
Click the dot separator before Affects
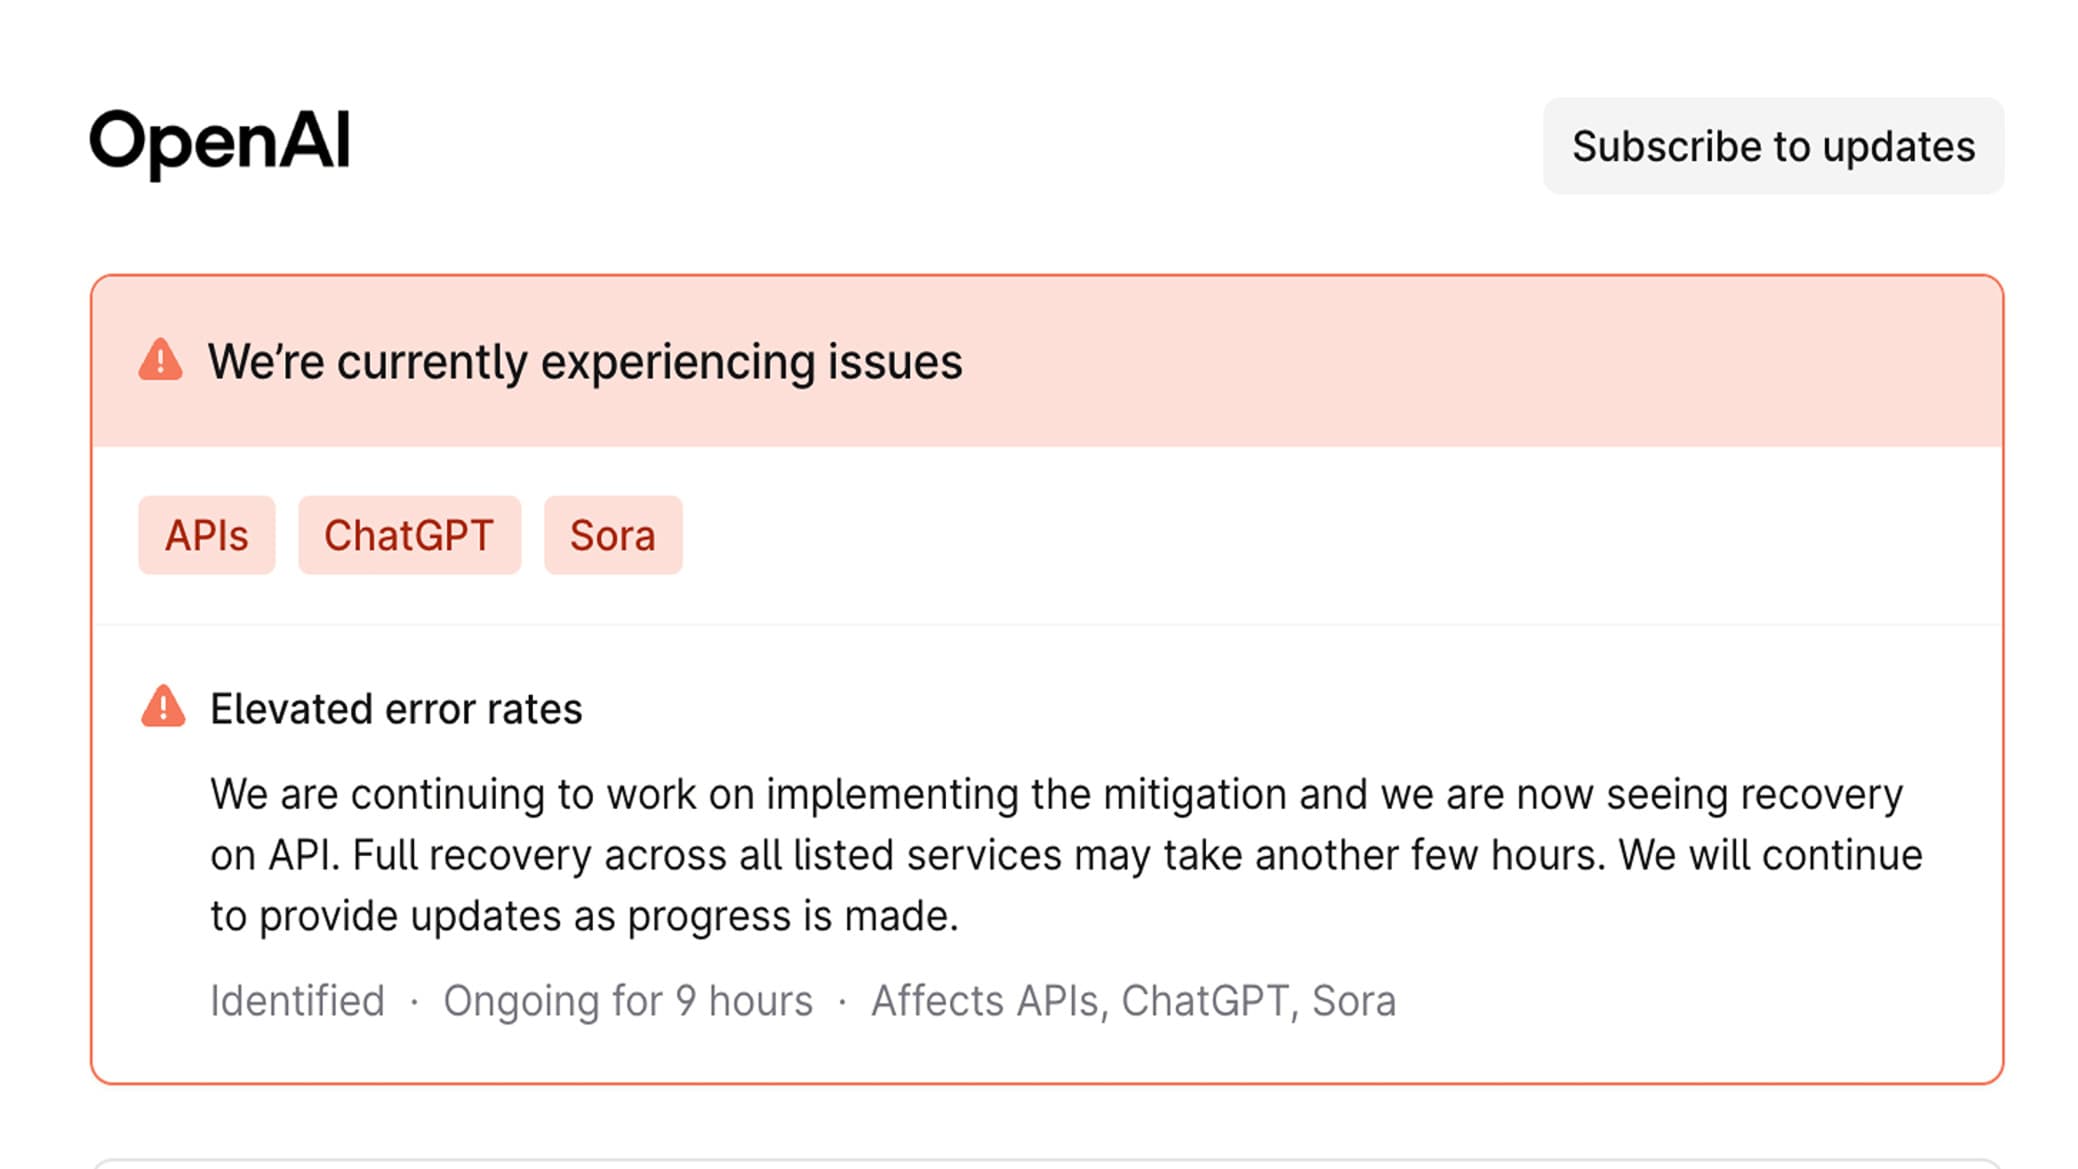point(842,1001)
